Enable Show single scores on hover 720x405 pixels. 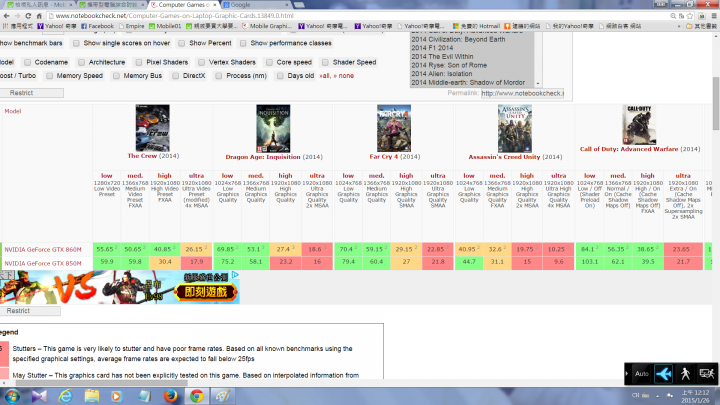[76, 43]
